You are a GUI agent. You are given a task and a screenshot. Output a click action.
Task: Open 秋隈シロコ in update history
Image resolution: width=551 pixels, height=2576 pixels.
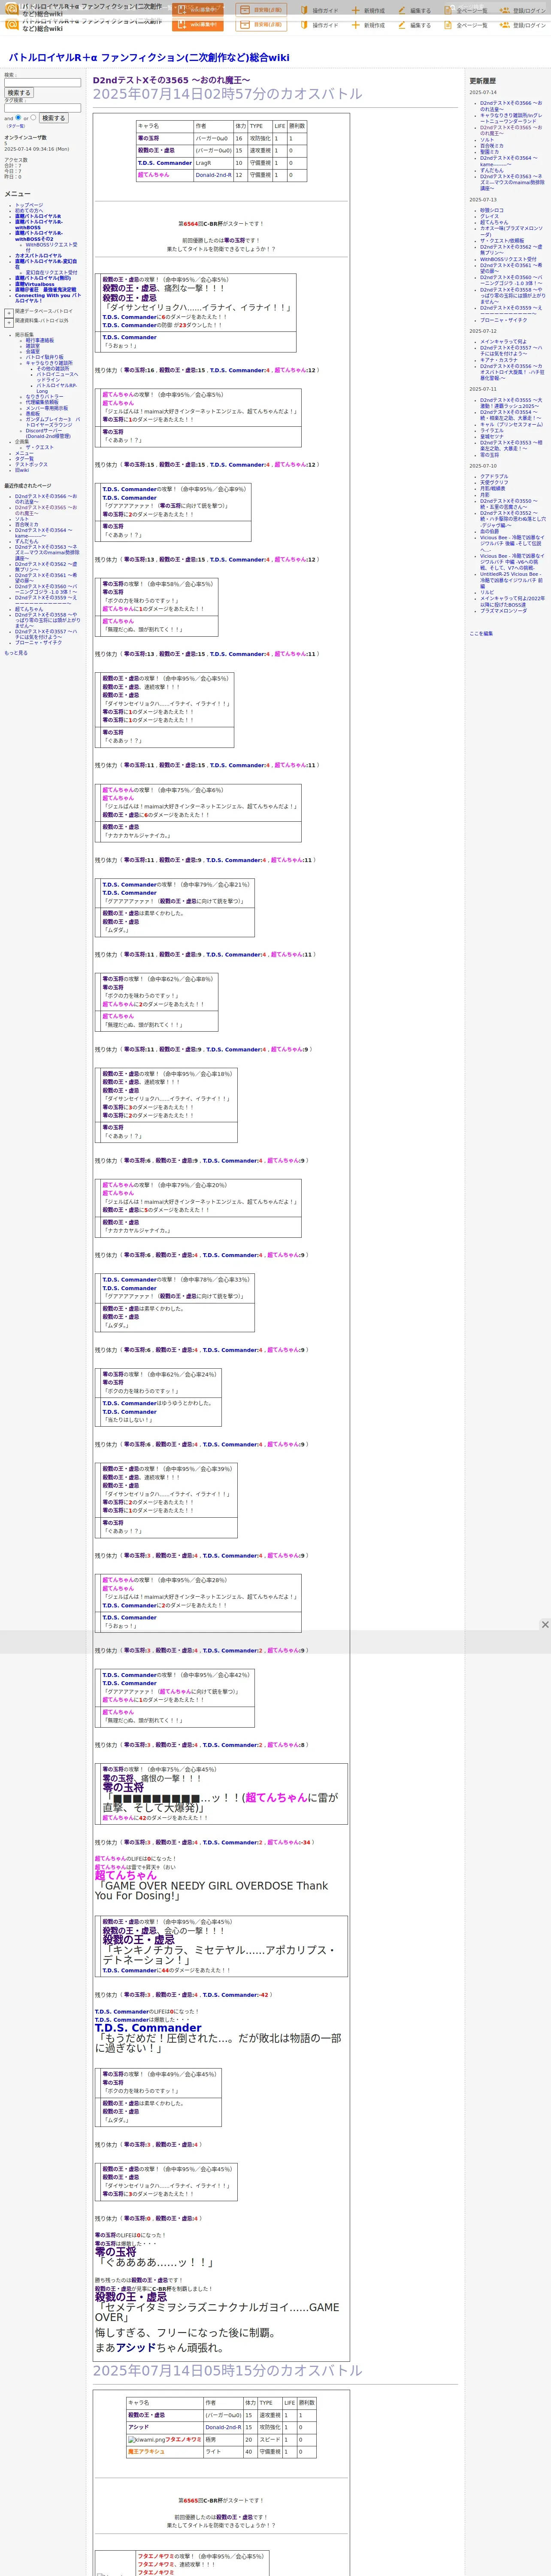click(x=492, y=210)
